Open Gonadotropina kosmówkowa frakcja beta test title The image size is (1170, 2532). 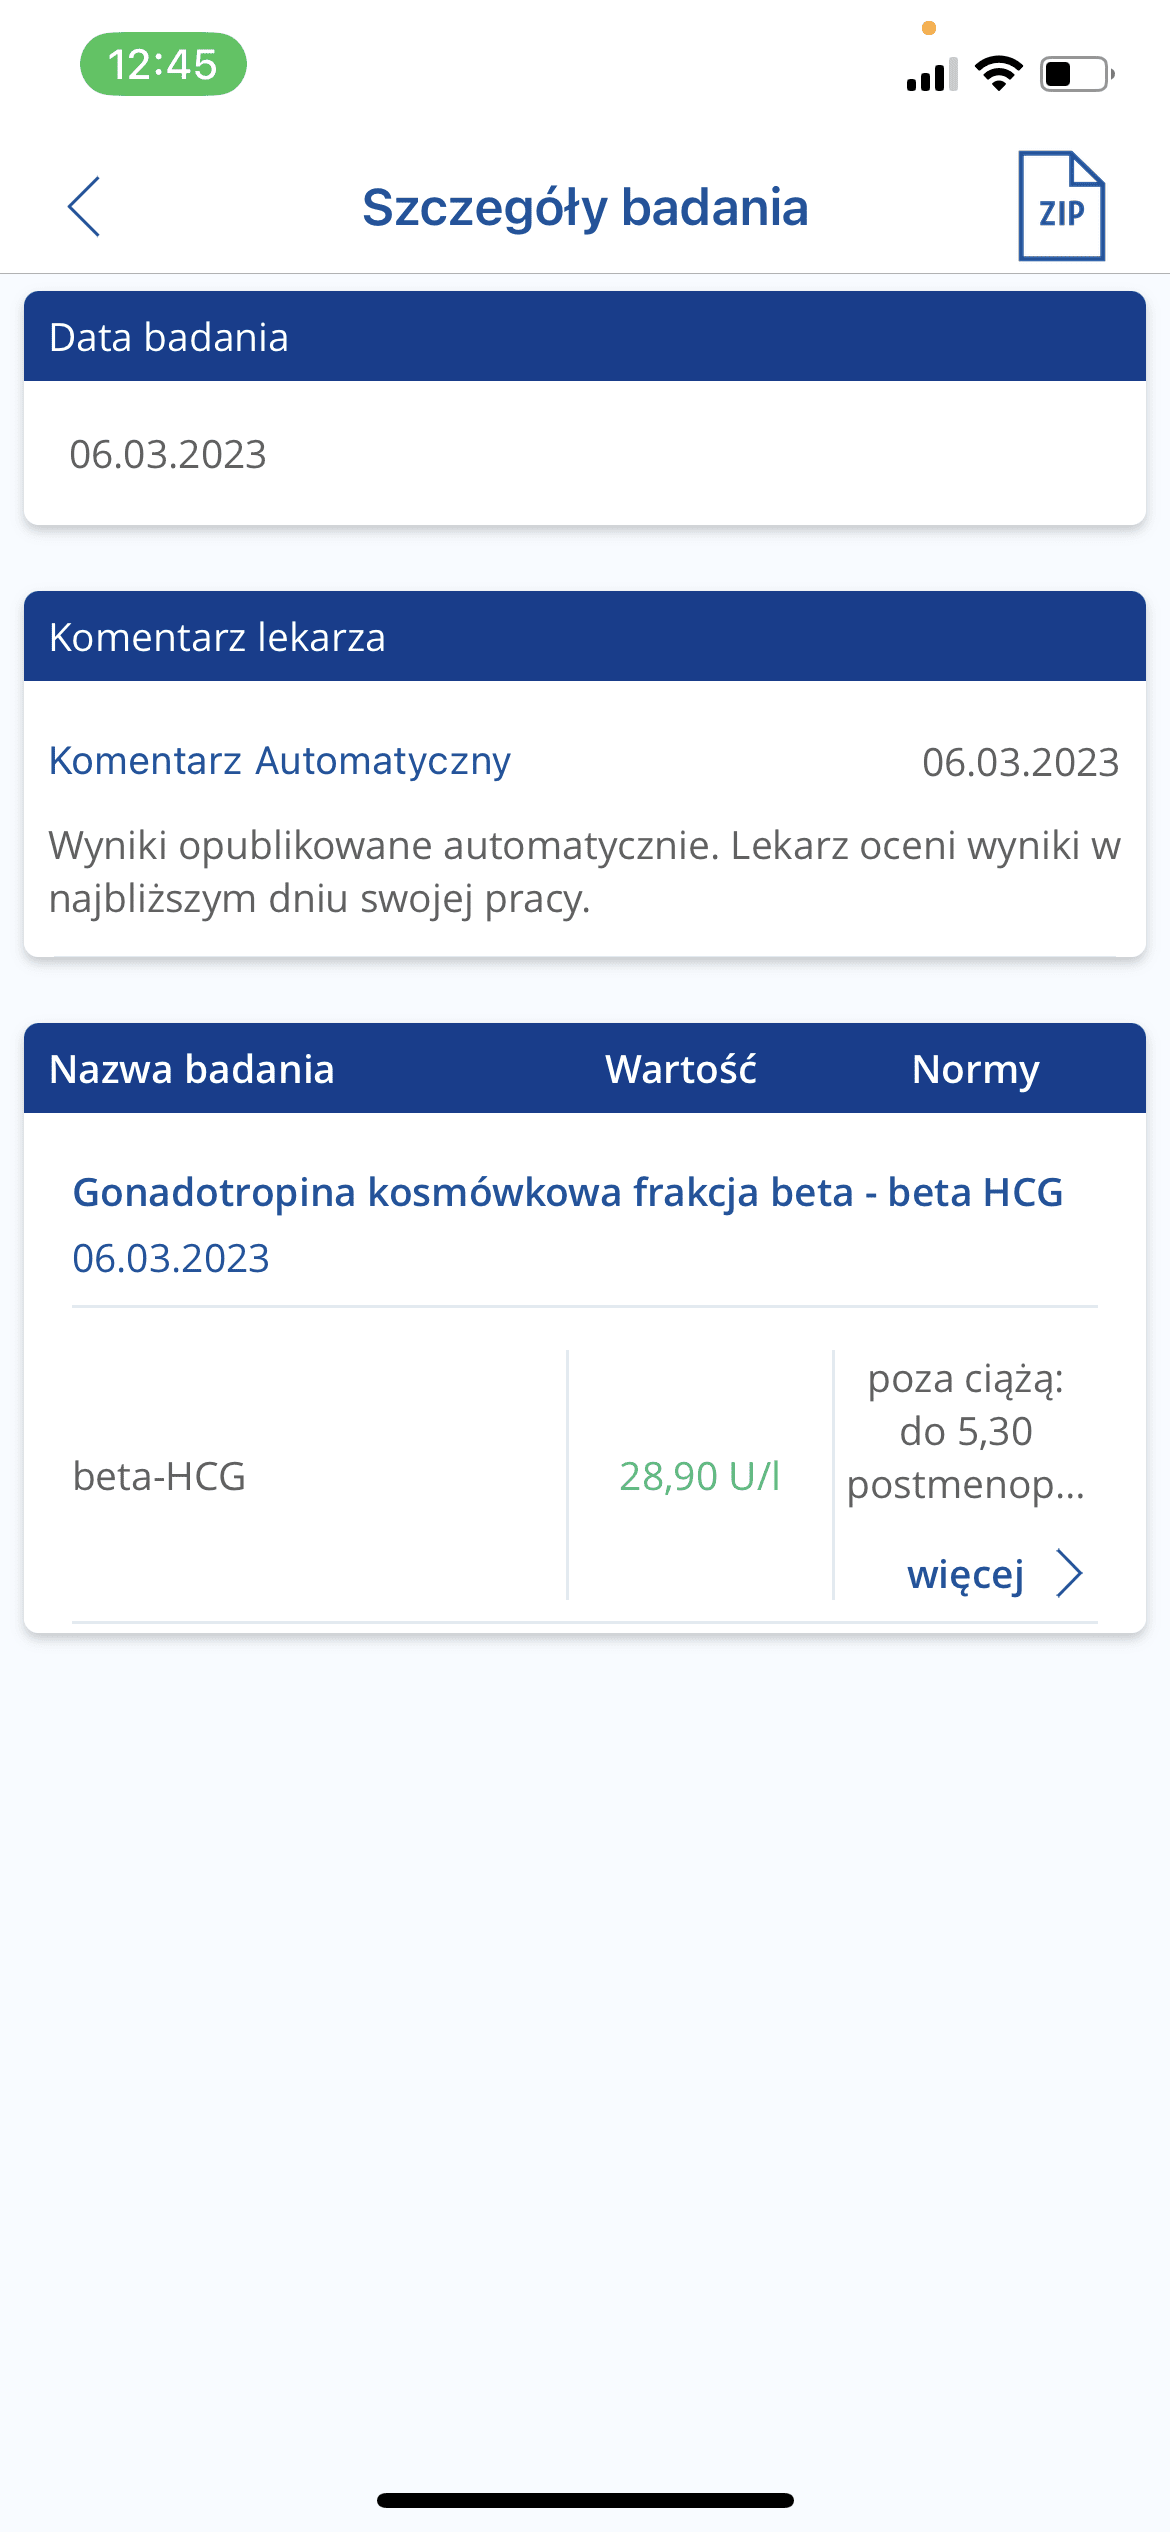coord(567,1192)
